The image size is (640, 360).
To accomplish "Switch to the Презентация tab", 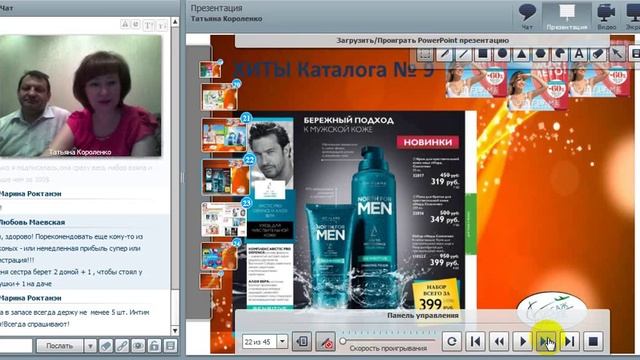I will point(567,16).
